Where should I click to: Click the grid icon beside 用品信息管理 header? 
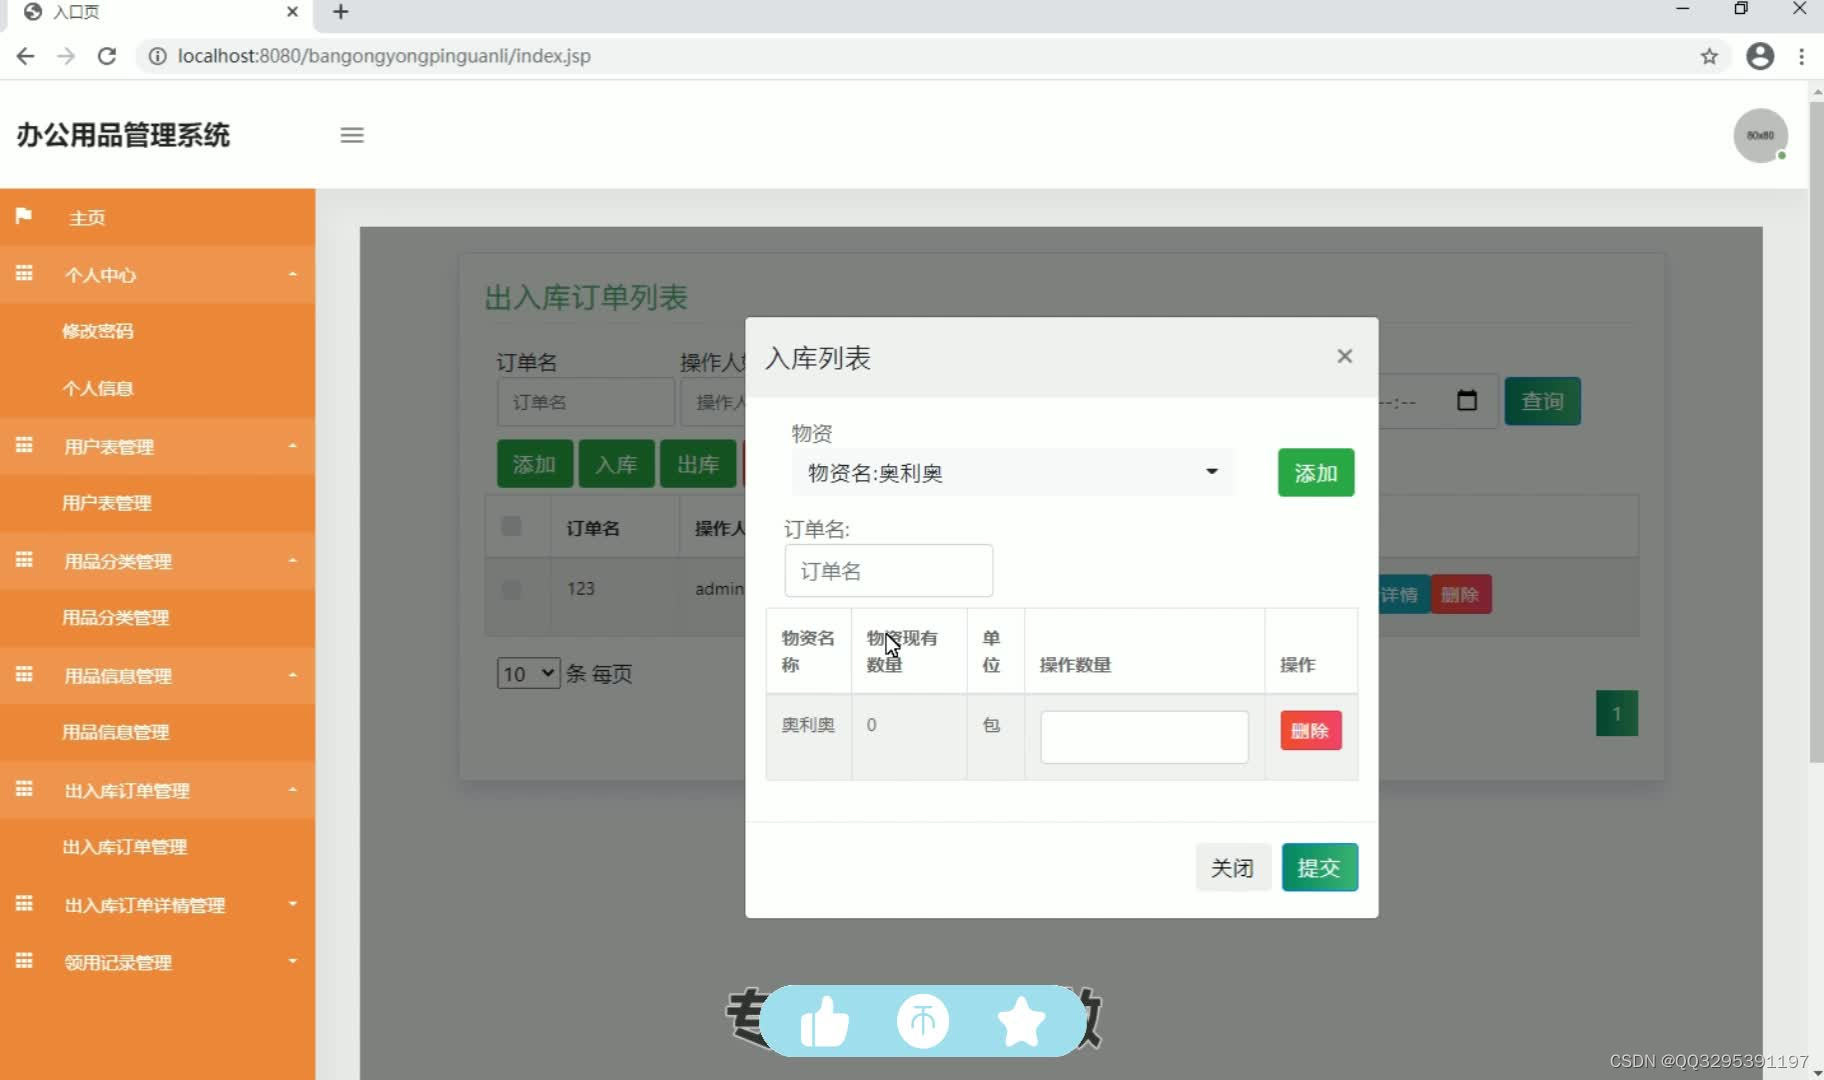pyautogui.click(x=24, y=674)
